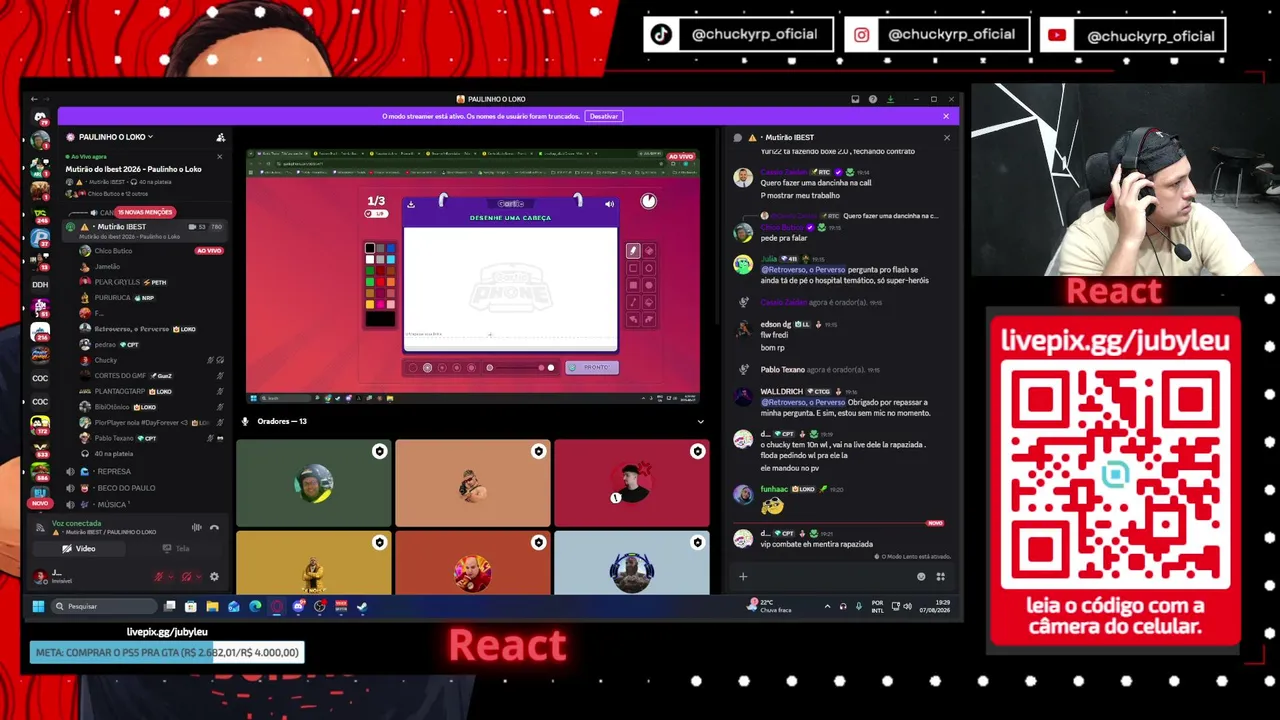Disconnect from the voice channel
Viewport: 1280px width, 720px height.
click(x=214, y=527)
